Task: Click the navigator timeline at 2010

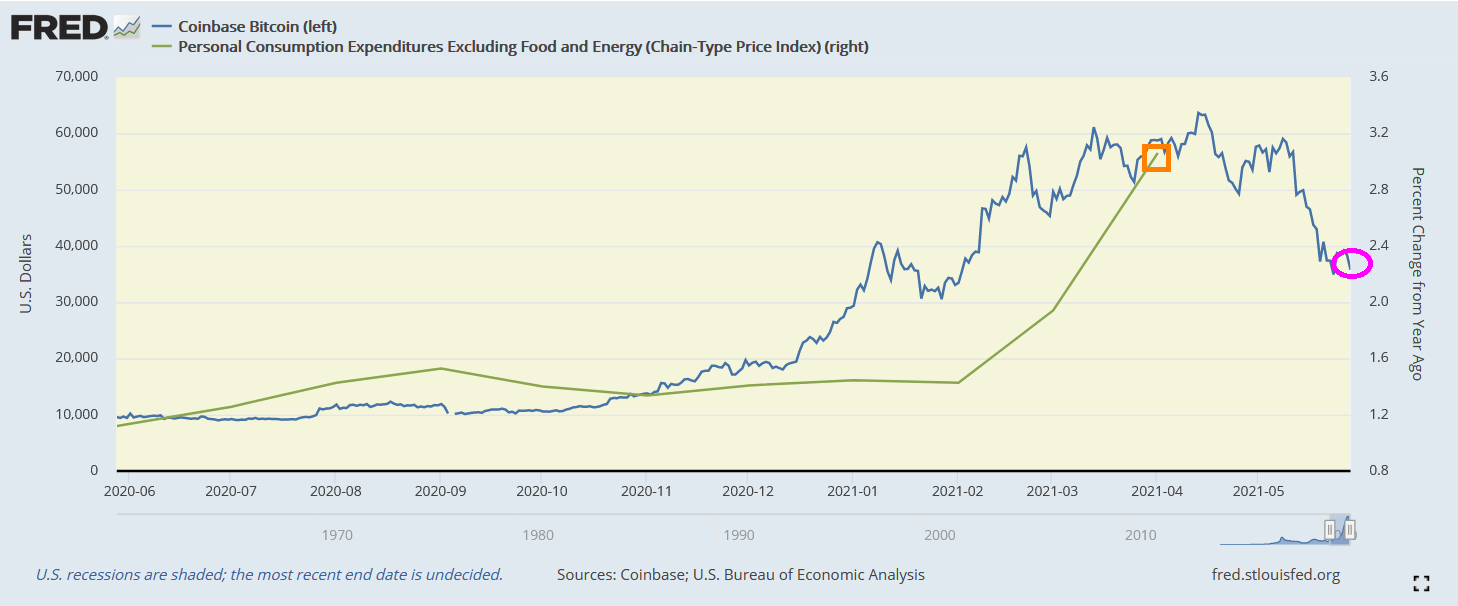Action: click(1141, 535)
